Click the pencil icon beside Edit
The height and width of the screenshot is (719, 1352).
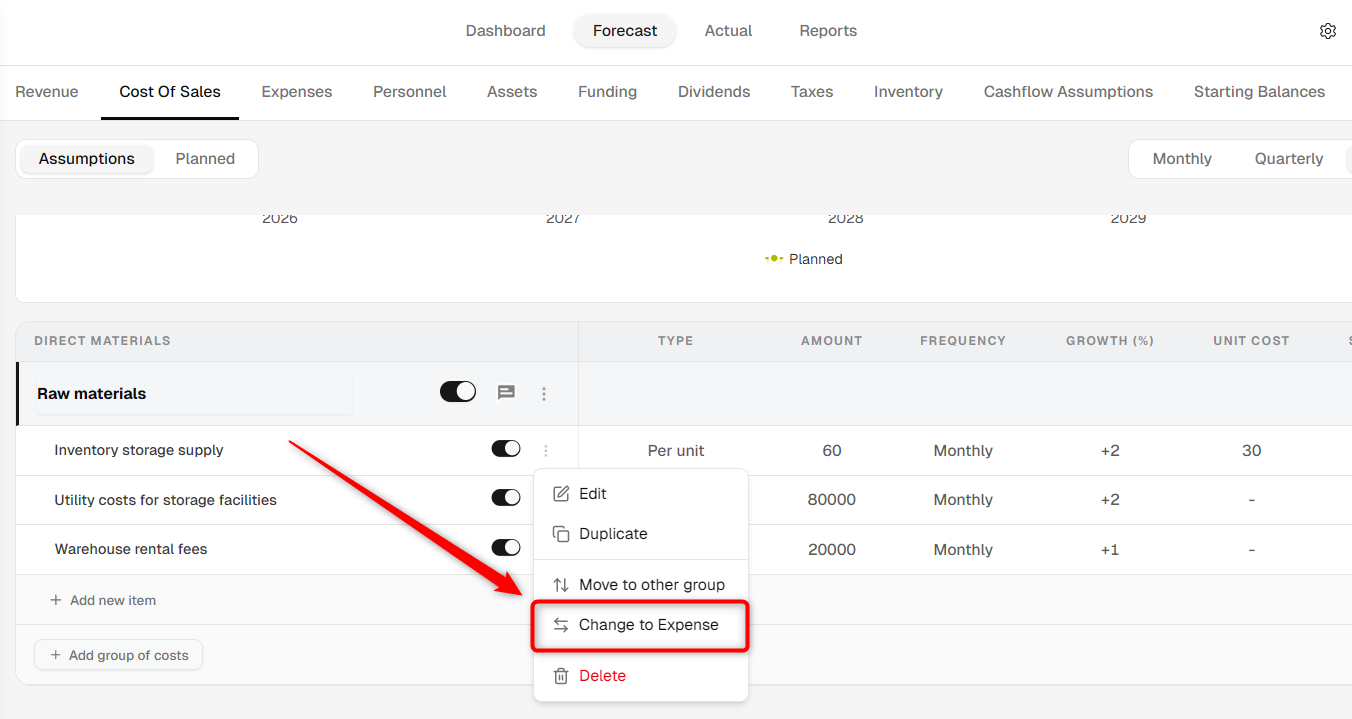561,494
